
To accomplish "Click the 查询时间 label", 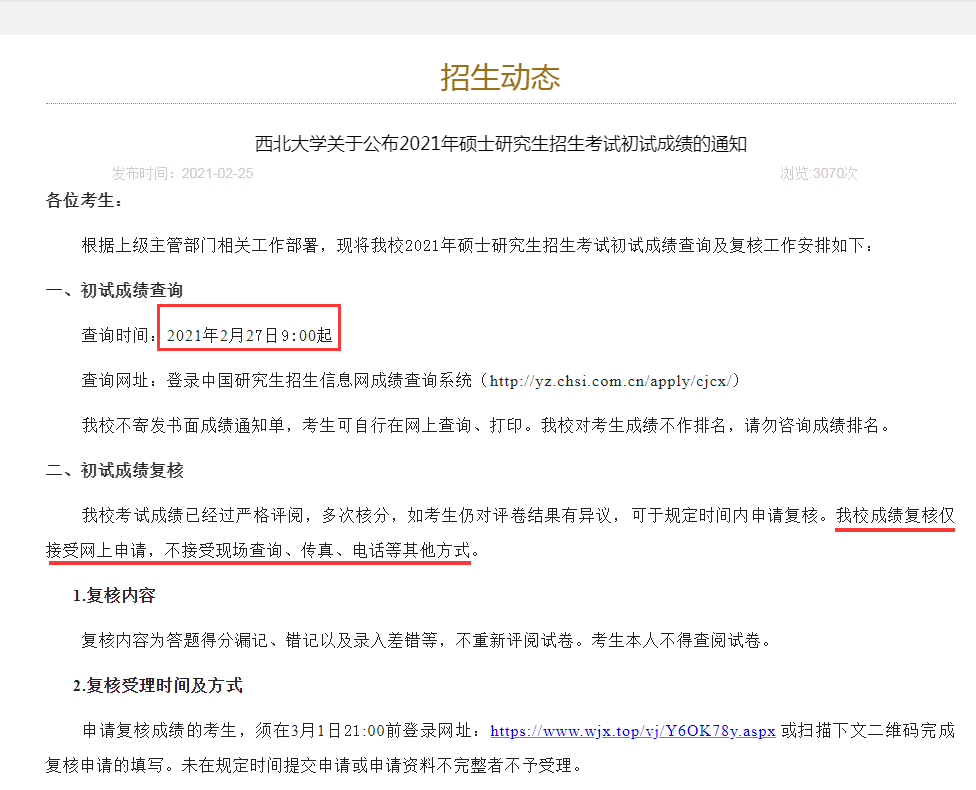I will pyautogui.click(x=118, y=336).
